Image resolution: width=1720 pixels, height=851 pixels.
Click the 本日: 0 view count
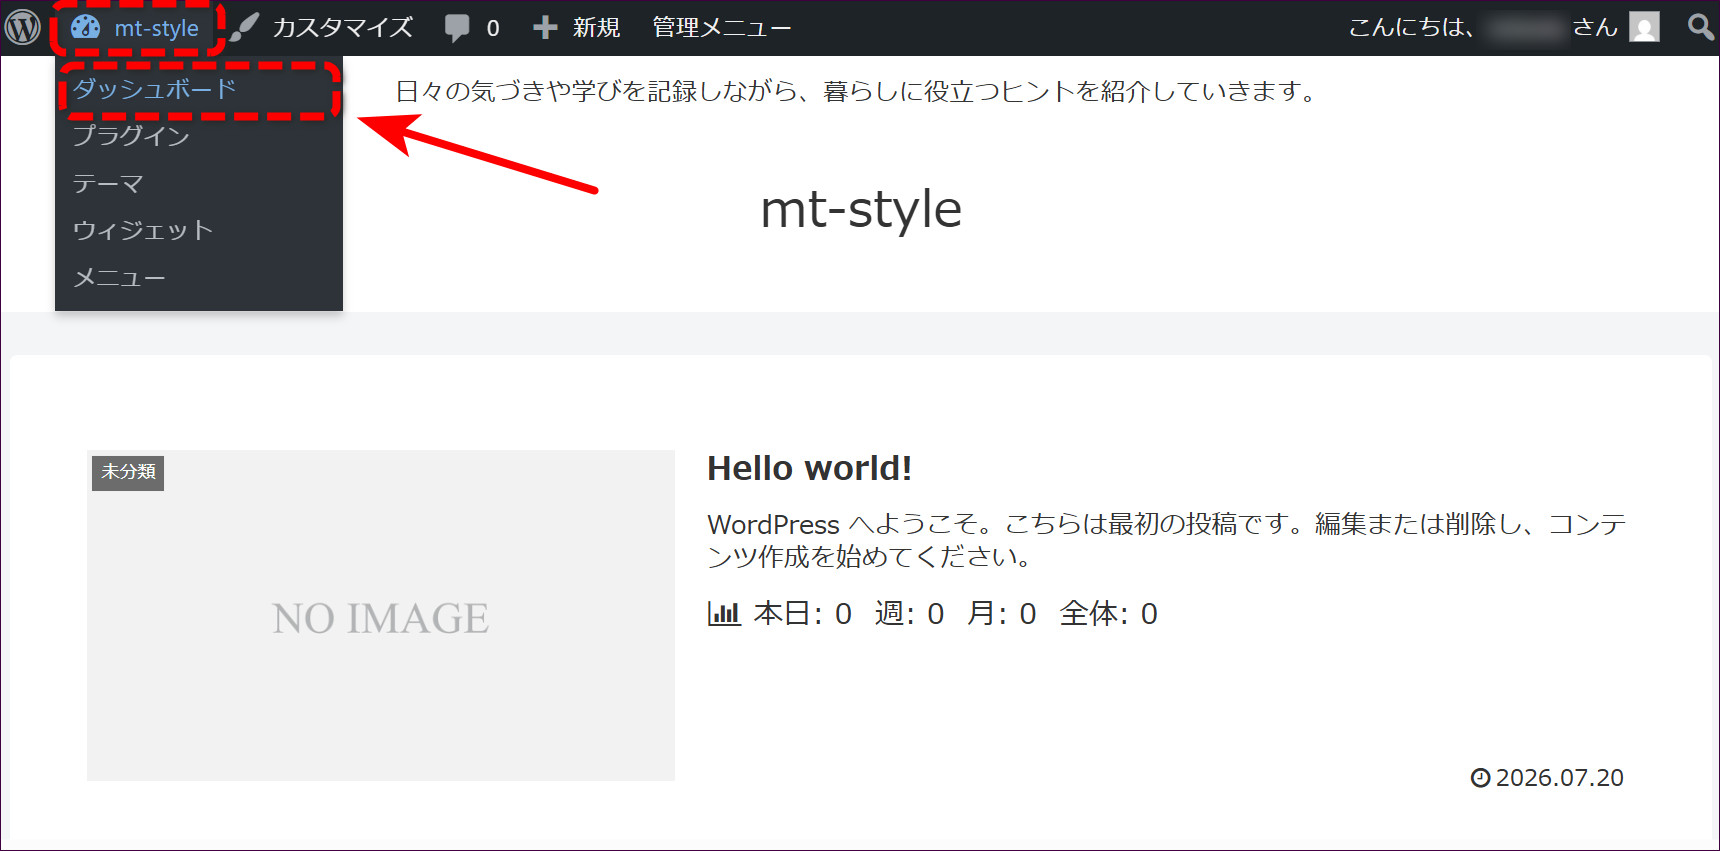click(x=802, y=613)
